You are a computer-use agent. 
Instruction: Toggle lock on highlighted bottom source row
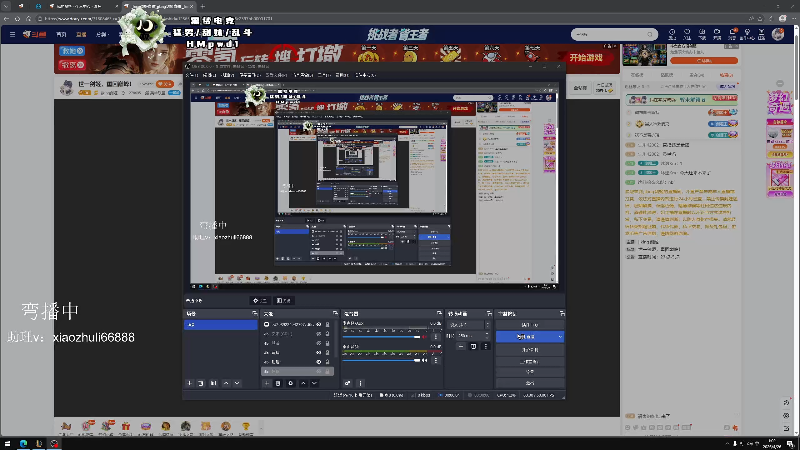[328, 371]
